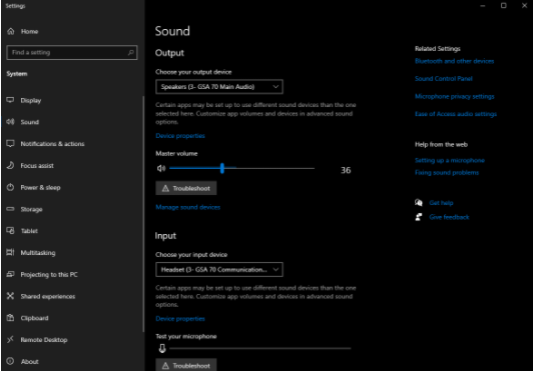
Task: Open the input device dropdown
Action: click(219, 269)
